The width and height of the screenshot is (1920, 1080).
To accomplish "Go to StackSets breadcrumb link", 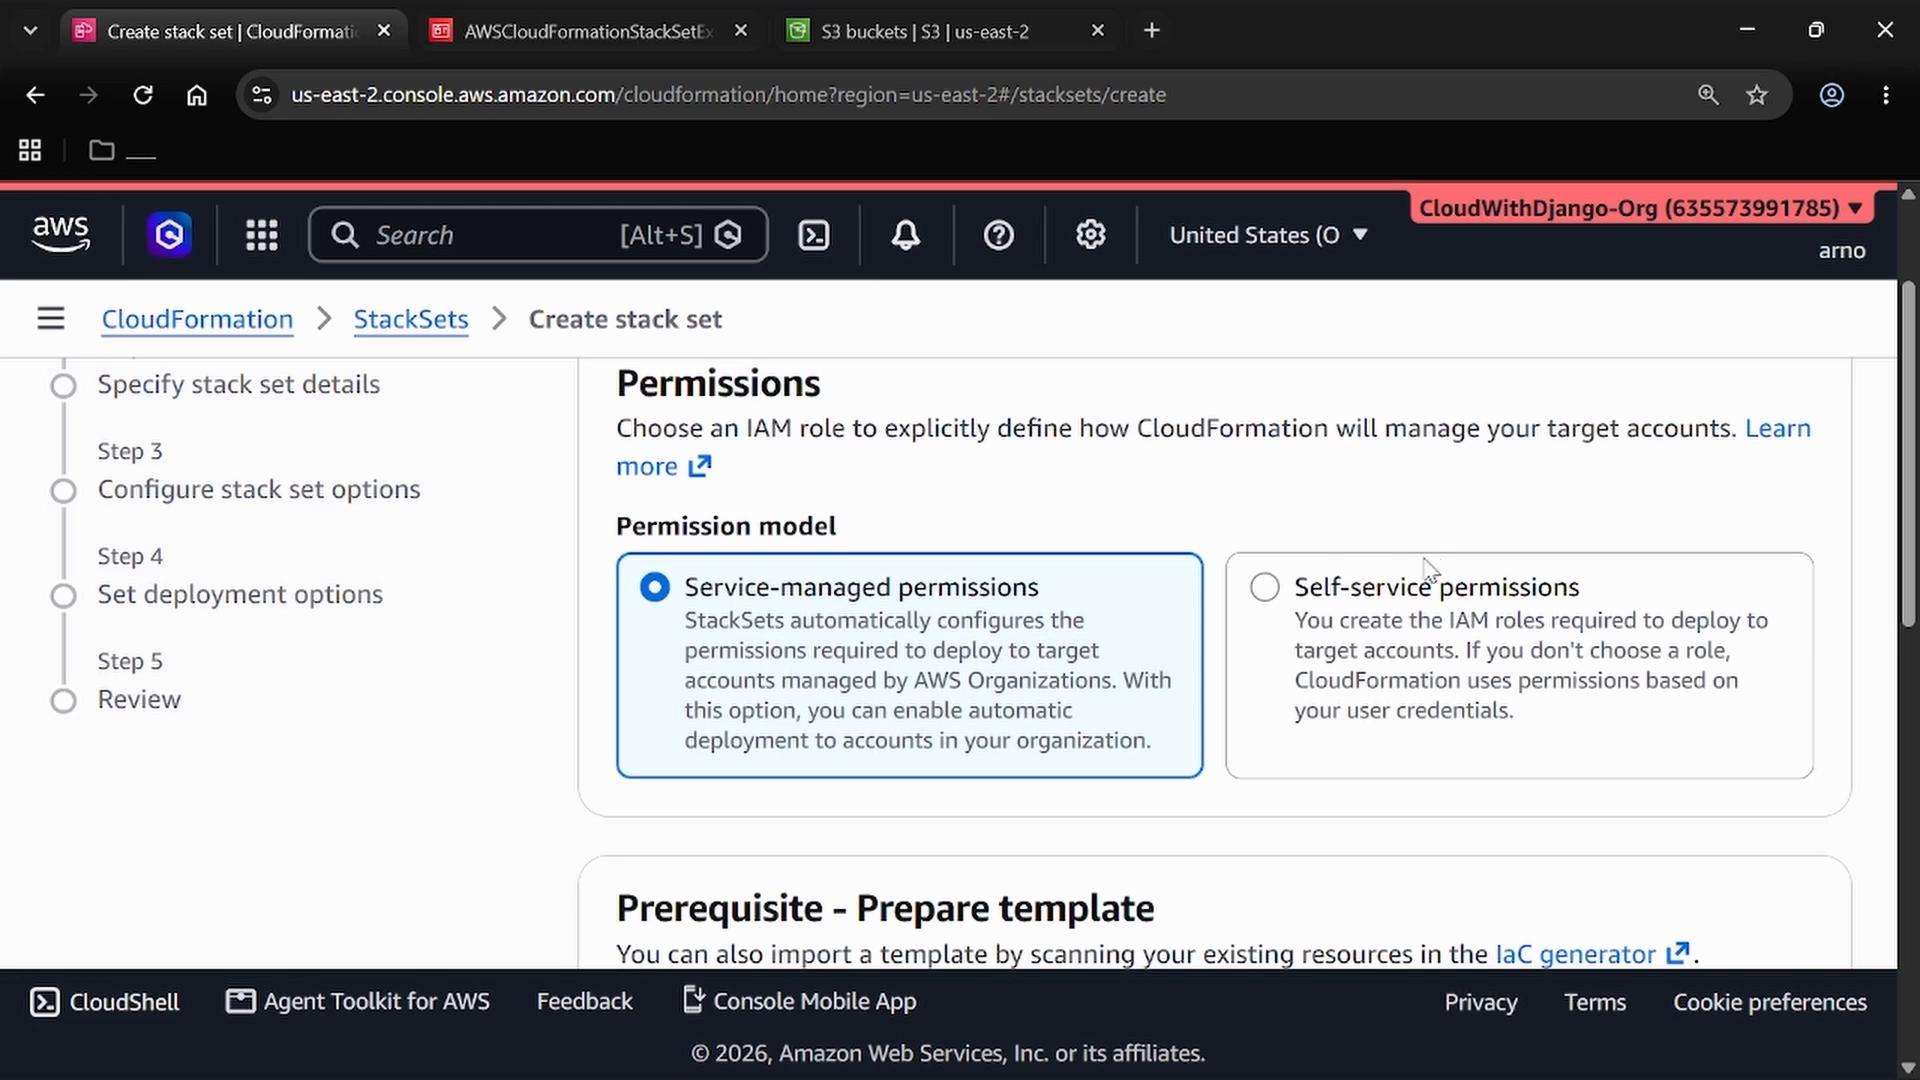I will pyautogui.click(x=411, y=319).
